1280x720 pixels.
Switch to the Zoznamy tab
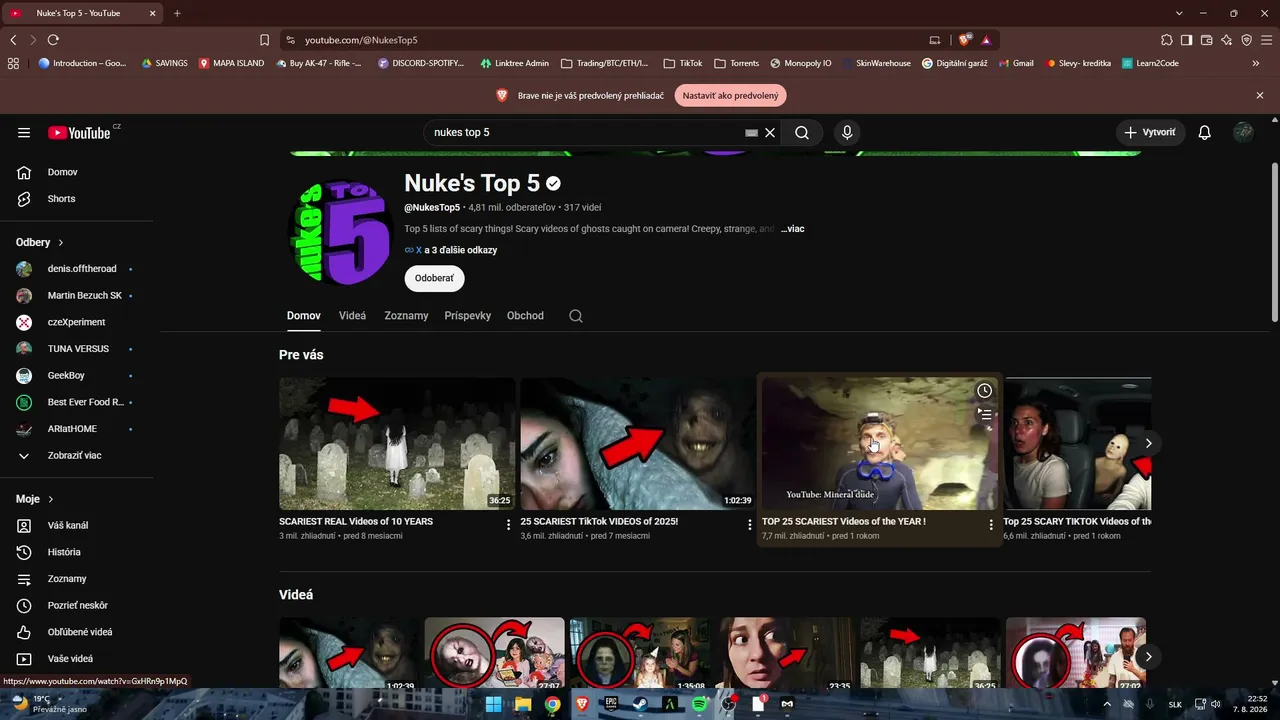406,316
